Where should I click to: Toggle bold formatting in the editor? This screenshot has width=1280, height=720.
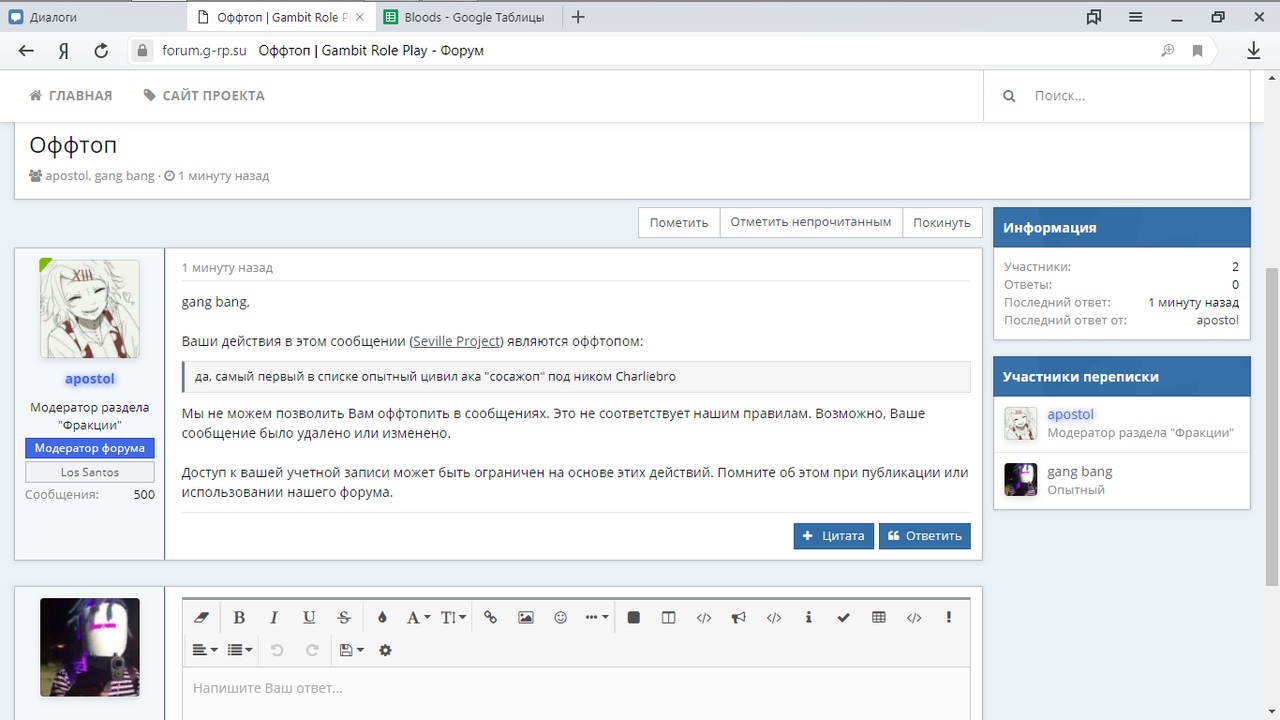239,618
